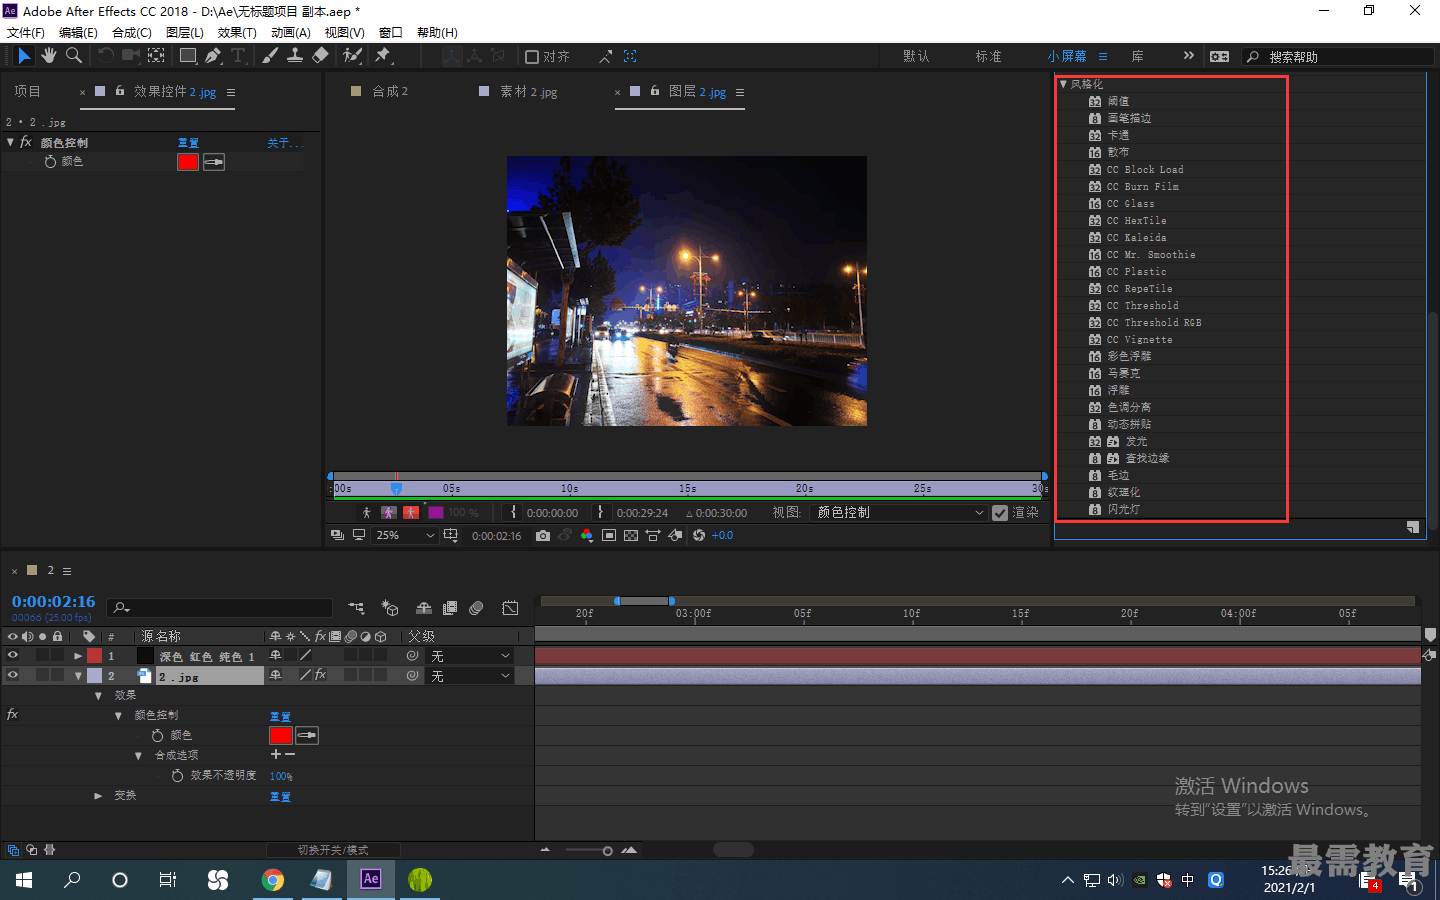
Task: Click 重置 link for 变换 in timeline
Action: [x=280, y=797]
